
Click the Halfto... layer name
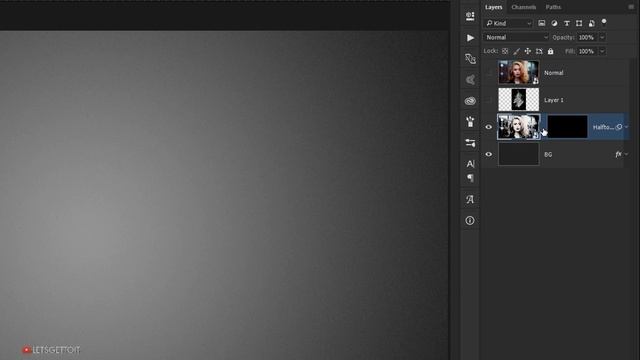[603, 127]
